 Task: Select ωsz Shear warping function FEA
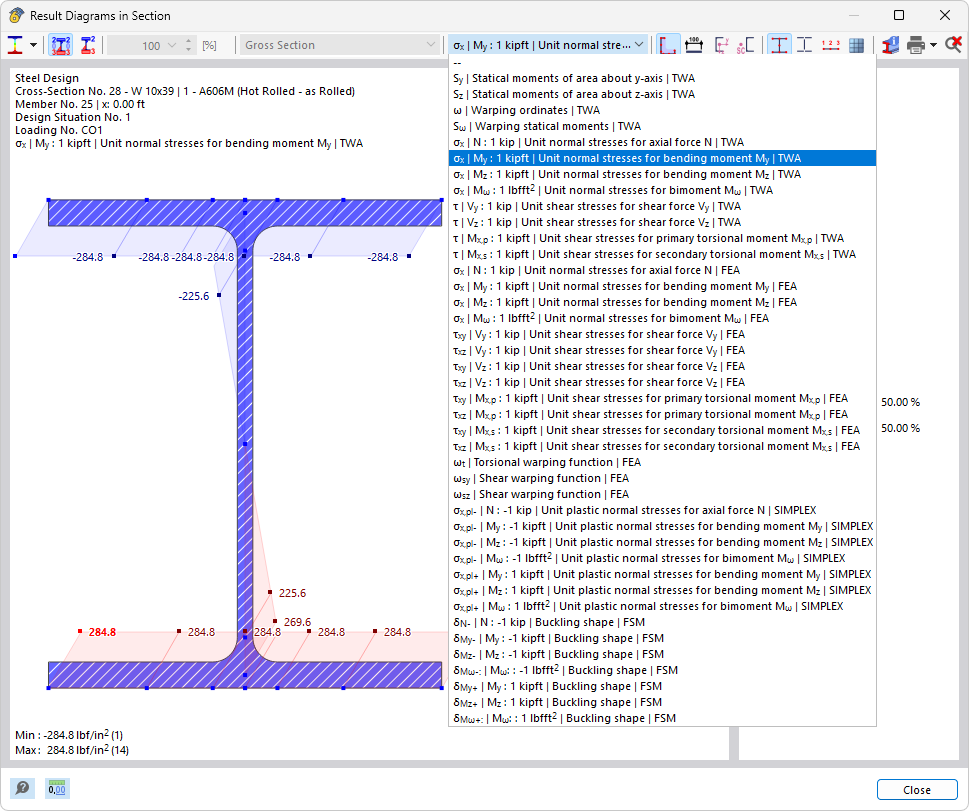(662, 495)
